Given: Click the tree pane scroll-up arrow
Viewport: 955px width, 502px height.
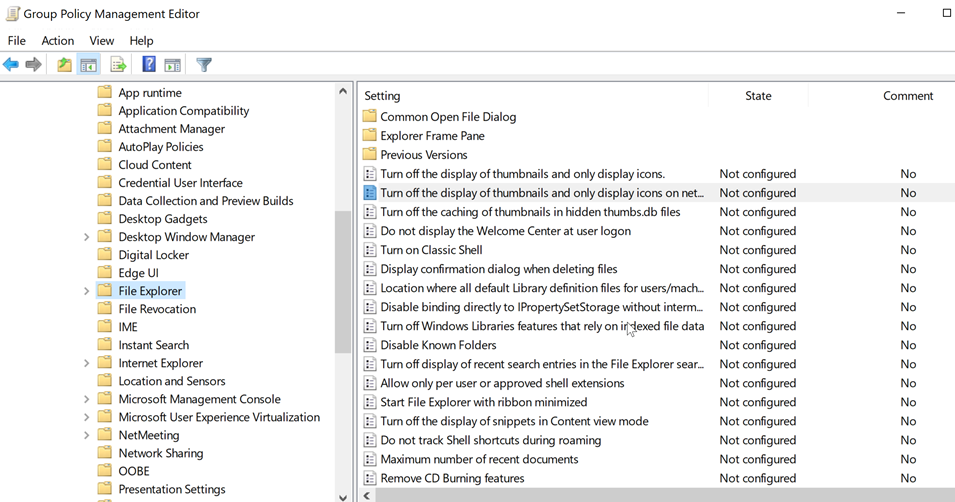Looking at the screenshot, I should 343,91.
